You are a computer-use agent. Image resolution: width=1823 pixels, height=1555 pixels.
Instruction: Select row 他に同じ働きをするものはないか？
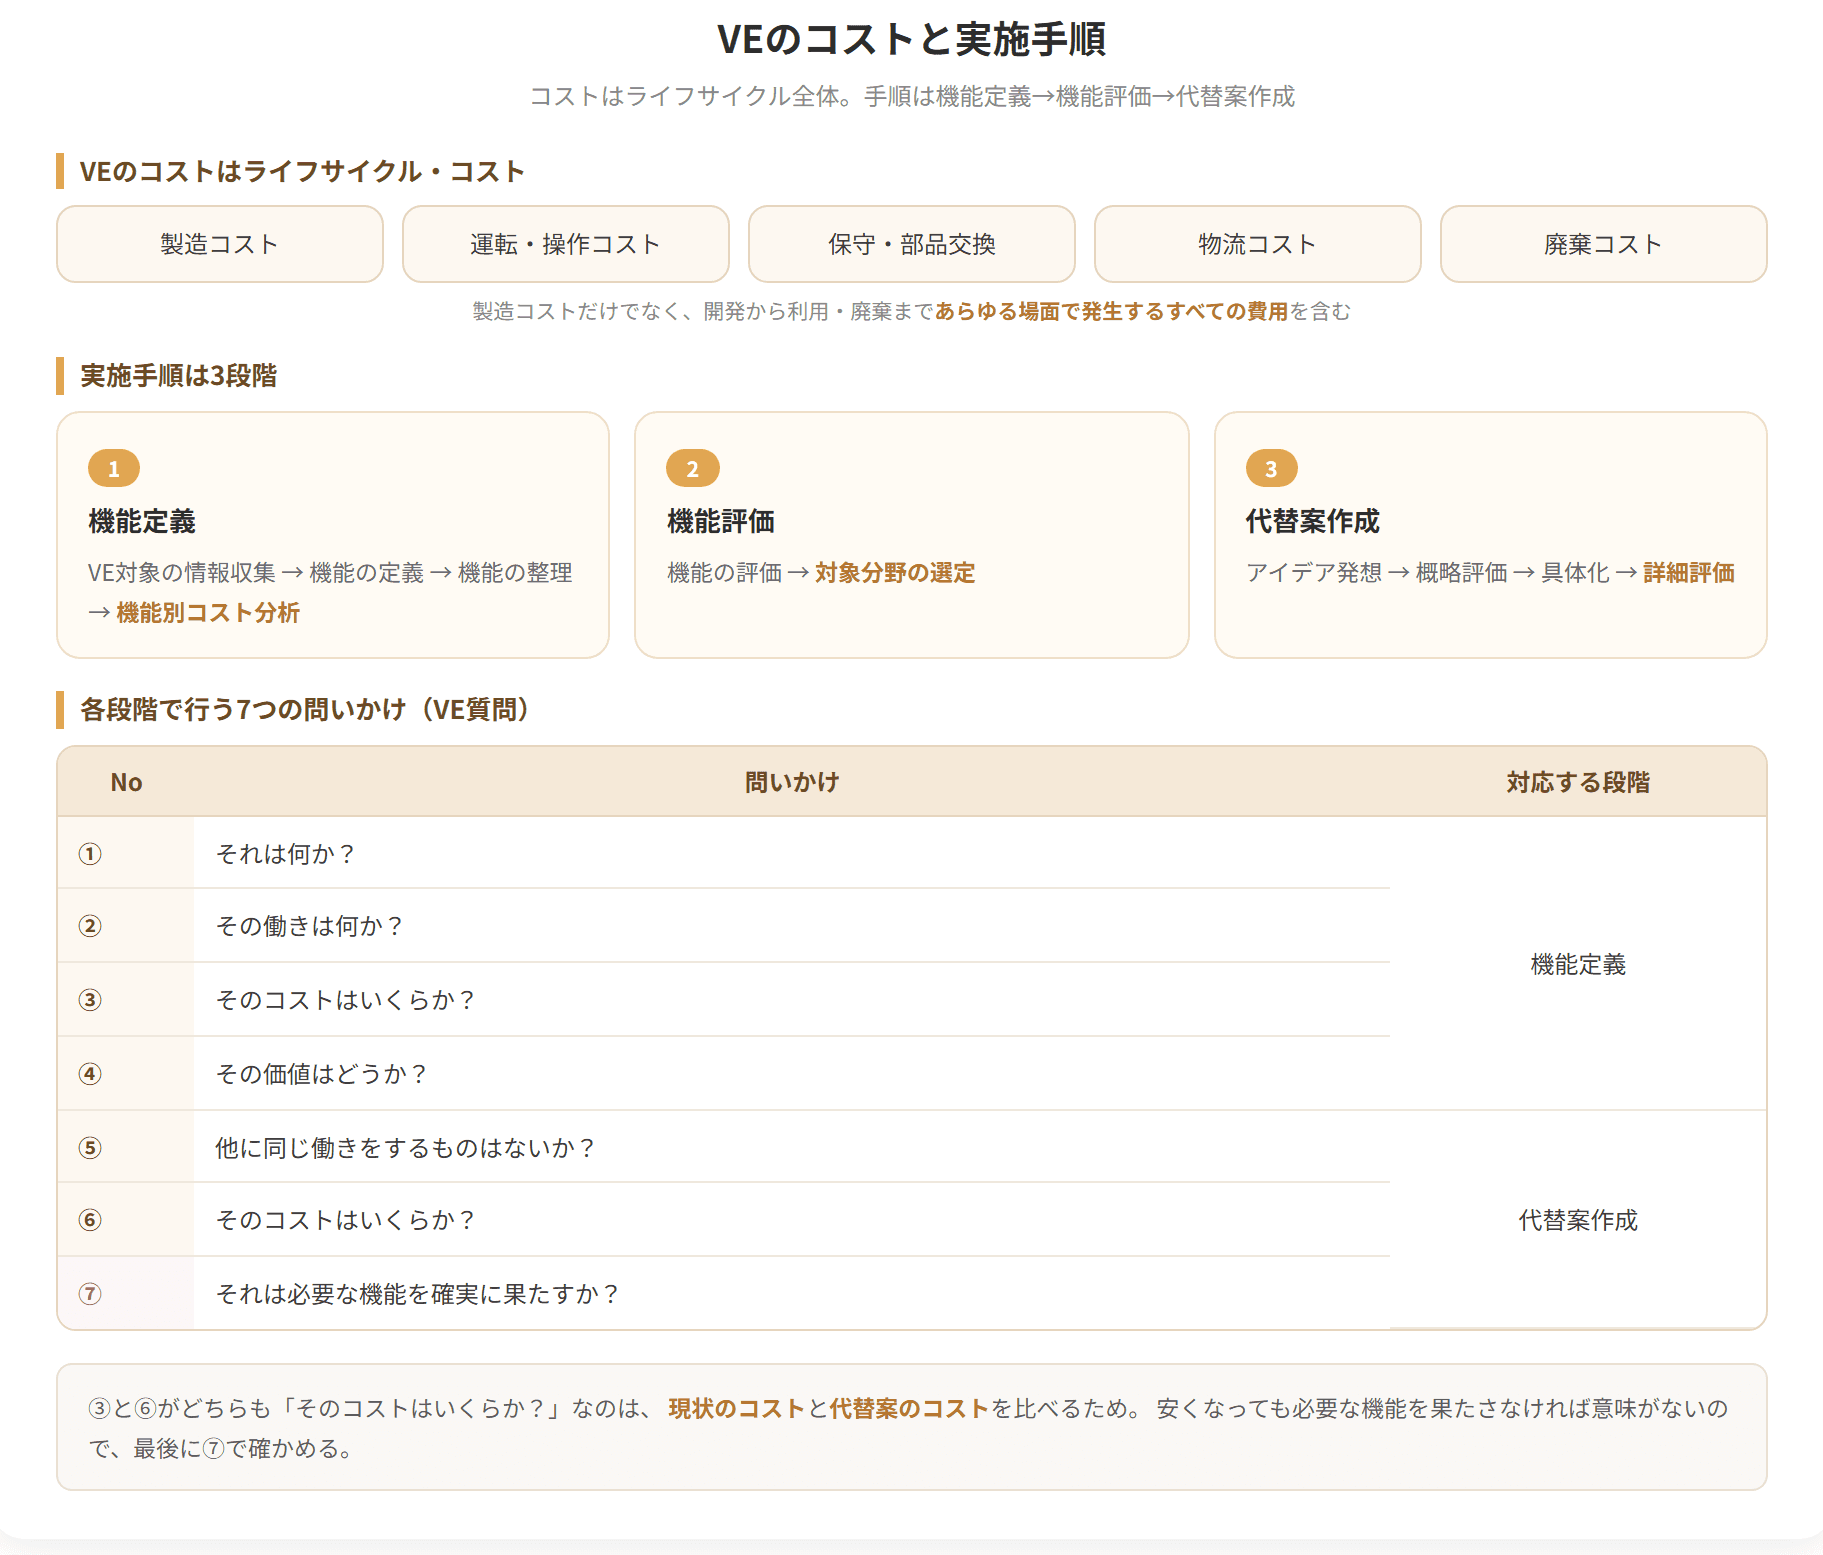[x=724, y=1147]
